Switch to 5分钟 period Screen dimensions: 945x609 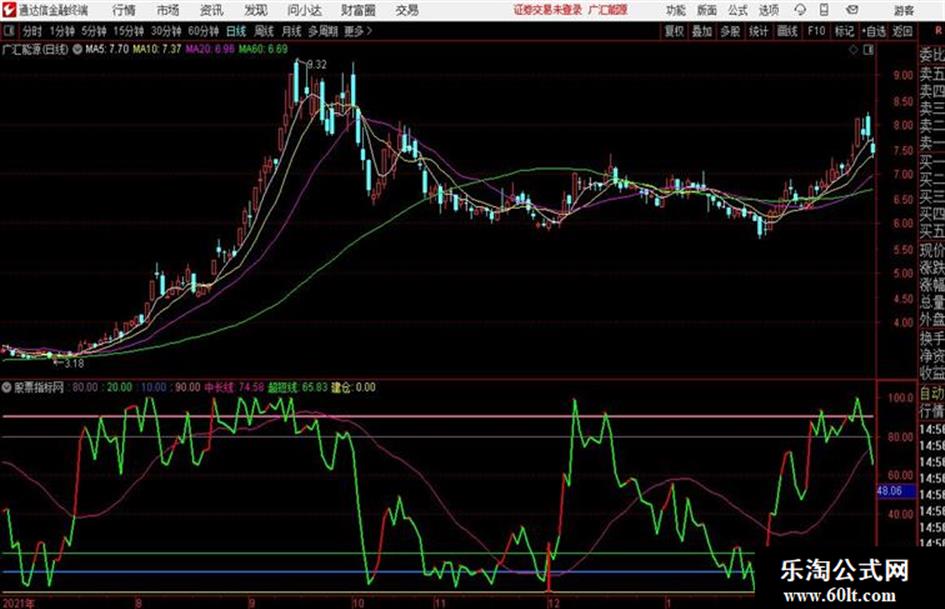pos(94,31)
